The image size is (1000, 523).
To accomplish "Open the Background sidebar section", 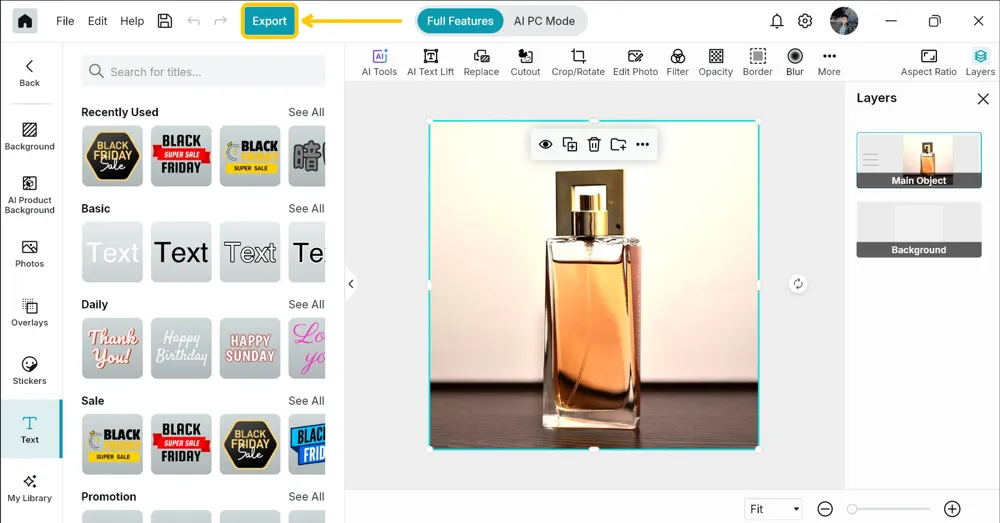I will pyautogui.click(x=29, y=136).
